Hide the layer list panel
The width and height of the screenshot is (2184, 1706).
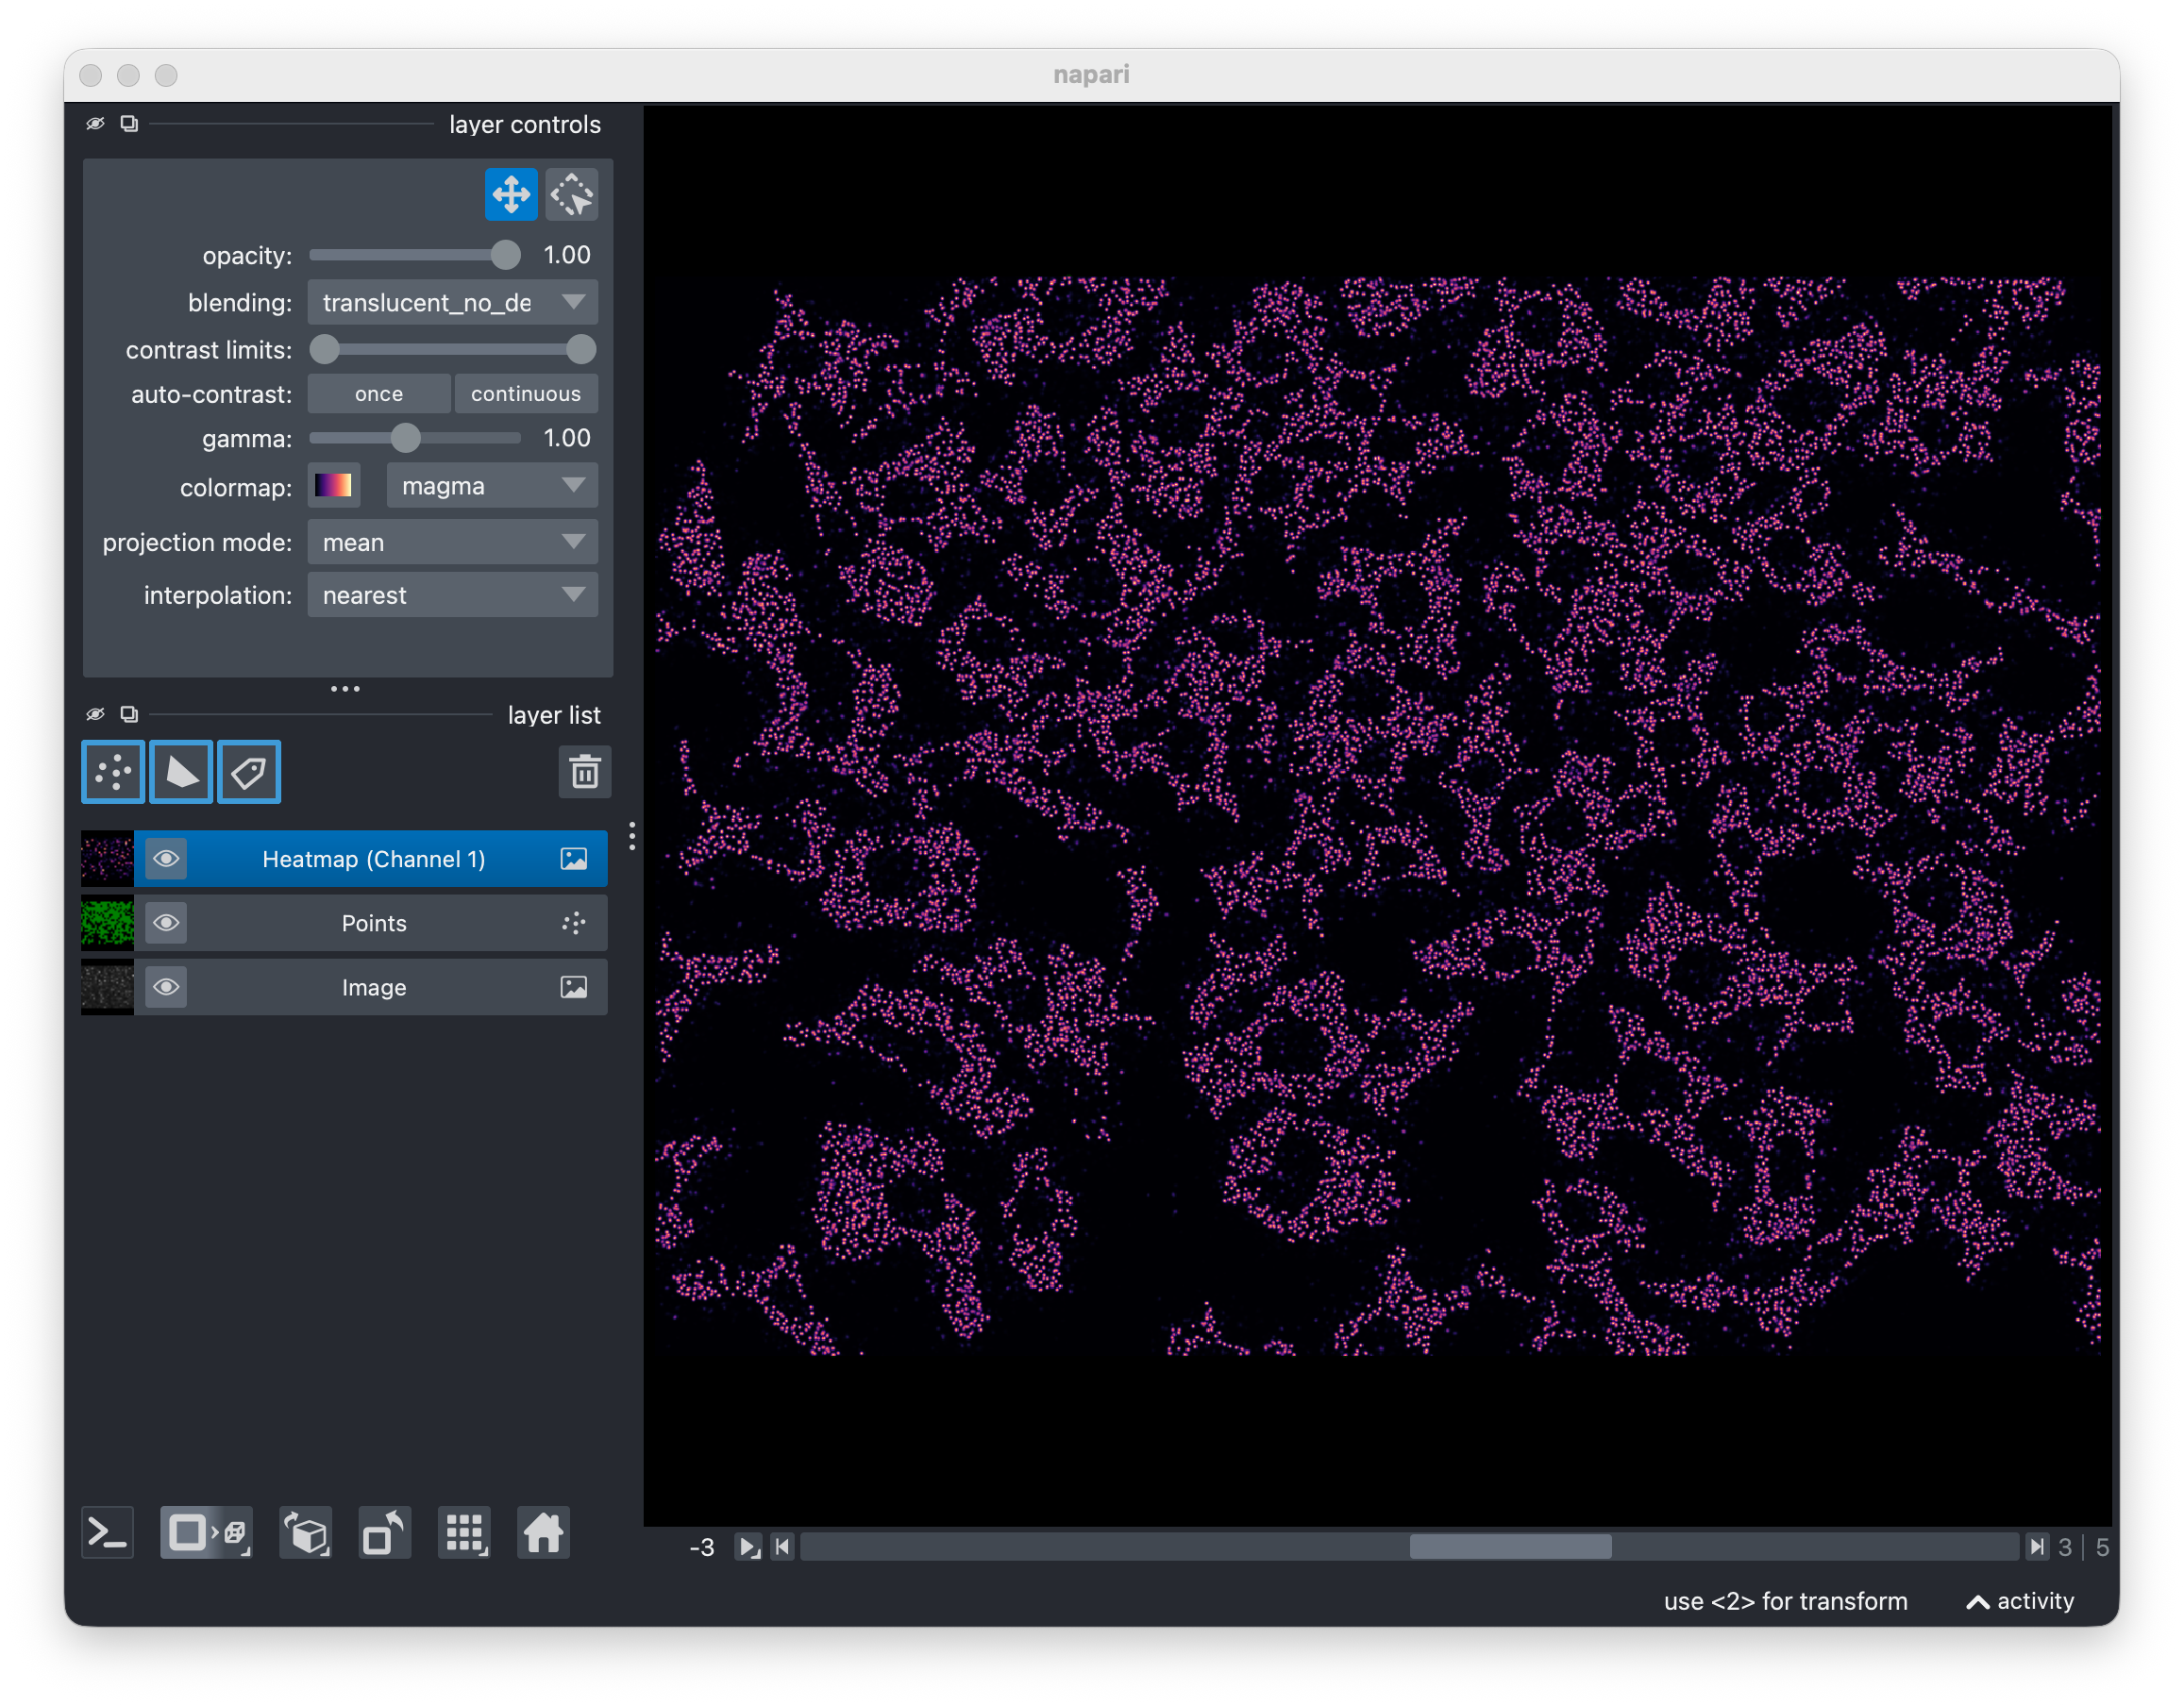(x=95, y=714)
